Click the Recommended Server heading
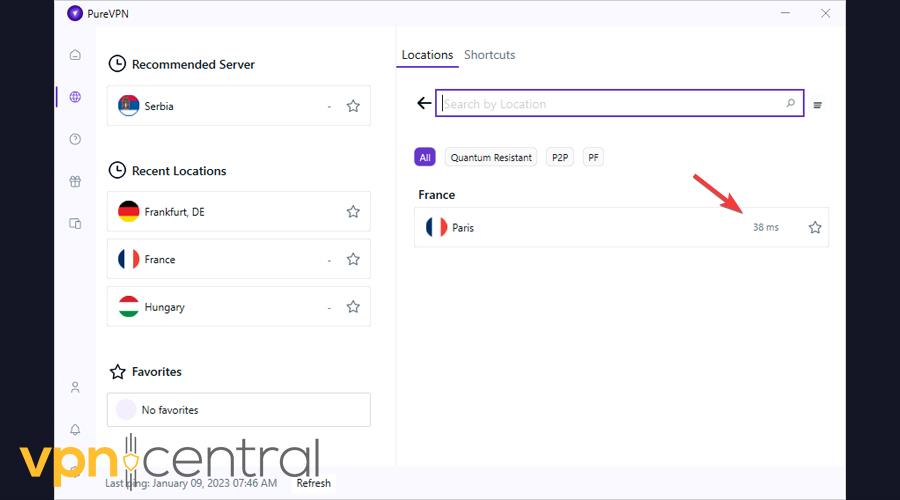900x500 pixels. coord(193,64)
